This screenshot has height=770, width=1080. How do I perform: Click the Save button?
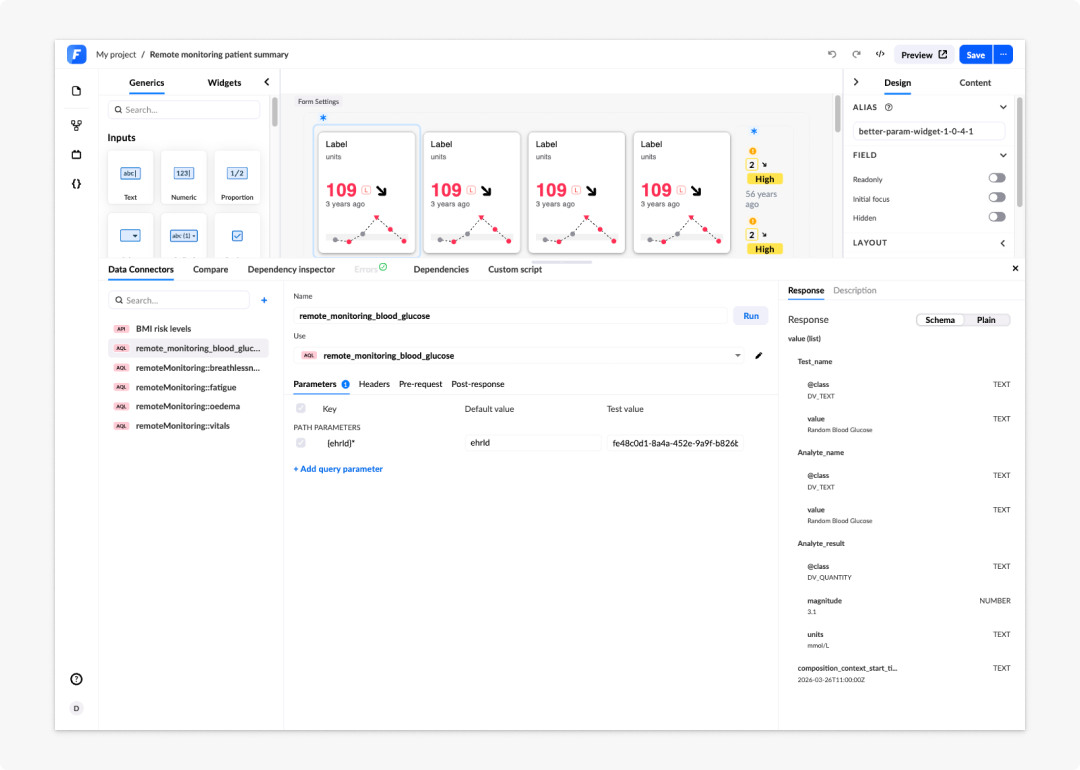[x=975, y=54]
